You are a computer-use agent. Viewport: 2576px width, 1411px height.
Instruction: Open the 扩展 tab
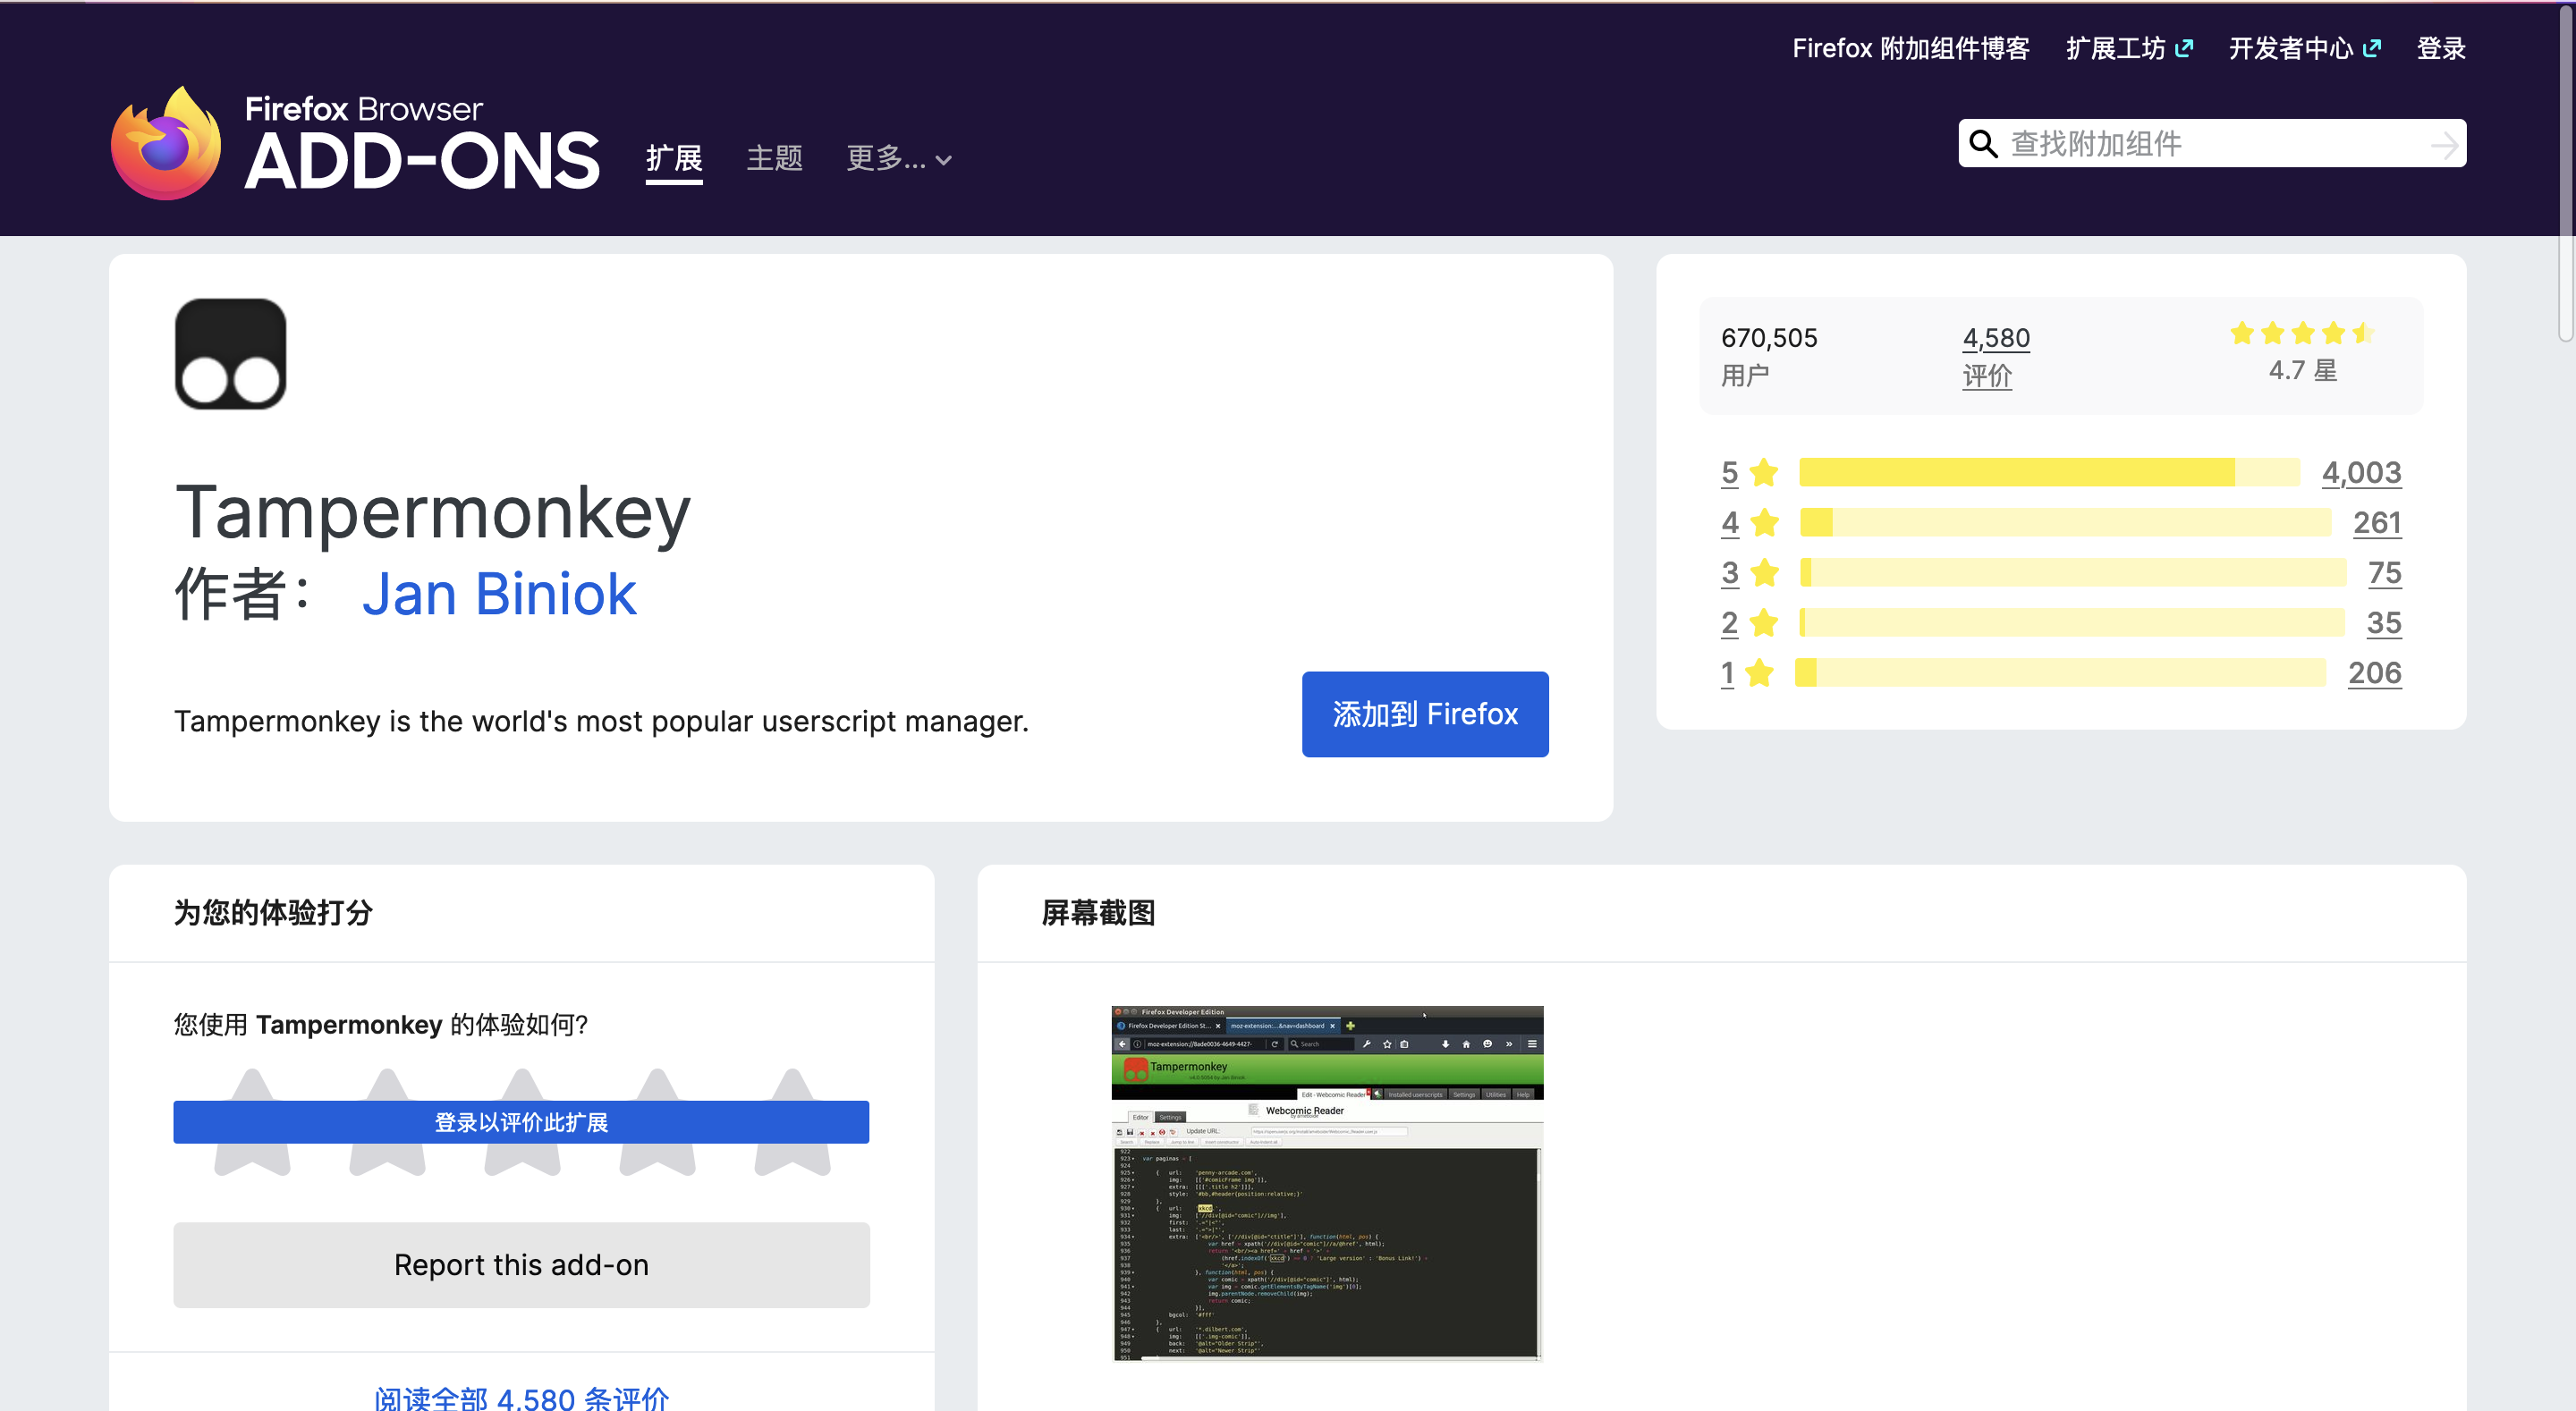[673, 158]
